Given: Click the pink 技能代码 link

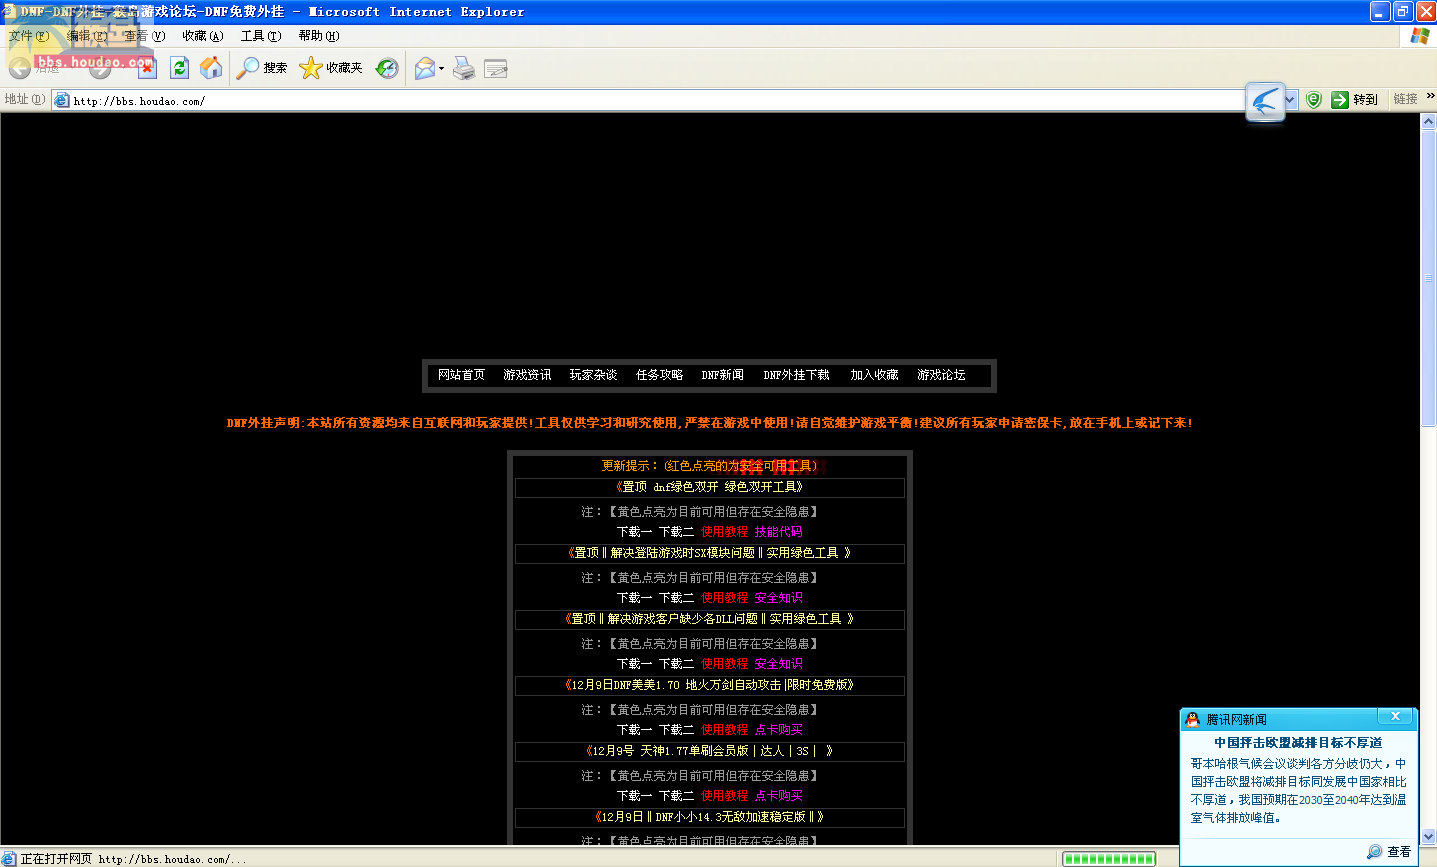Looking at the screenshot, I should tap(778, 532).
